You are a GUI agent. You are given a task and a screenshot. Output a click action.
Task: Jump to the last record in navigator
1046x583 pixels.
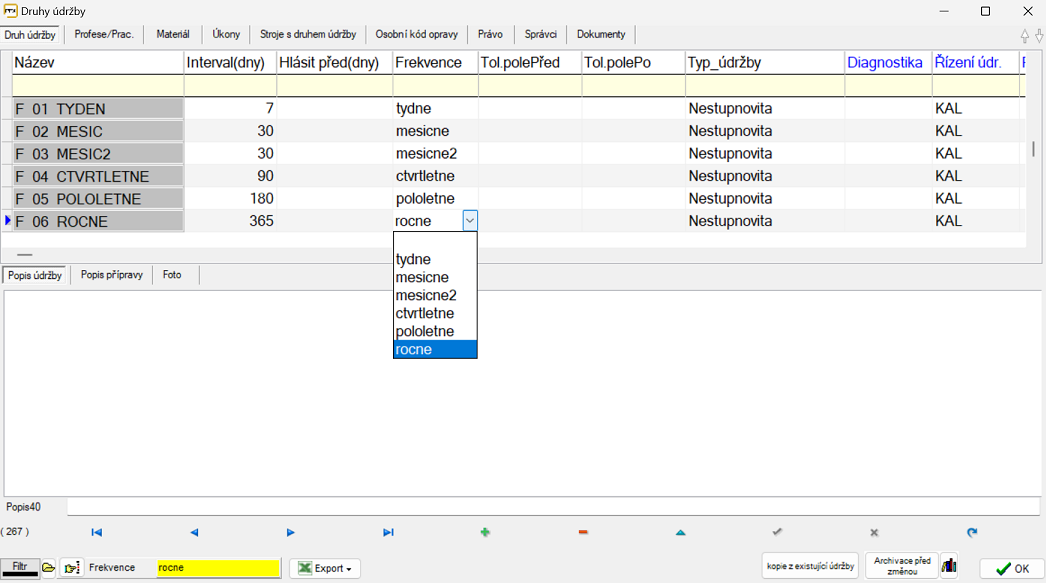coord(388,532)
